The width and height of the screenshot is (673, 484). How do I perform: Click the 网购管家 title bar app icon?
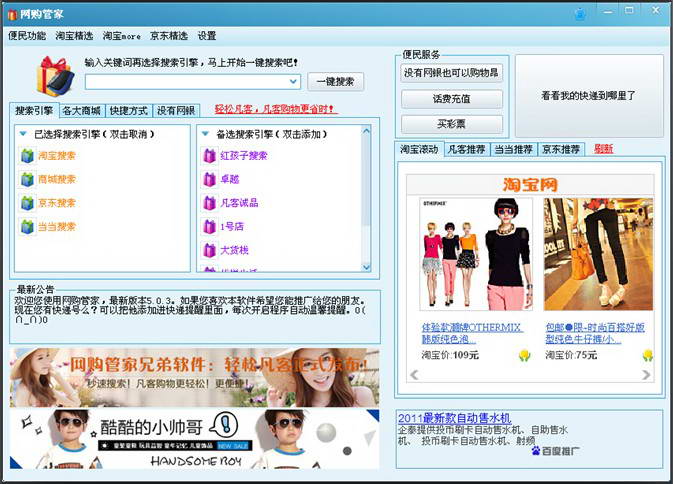point(12,14)
